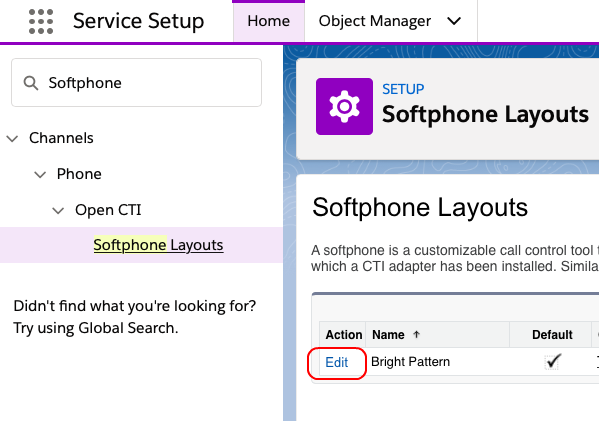This screenshot has height=421, width=599.
Task: Toggle the Default checkmark for Bright Pattern
Action: click(x=553, y=361)
